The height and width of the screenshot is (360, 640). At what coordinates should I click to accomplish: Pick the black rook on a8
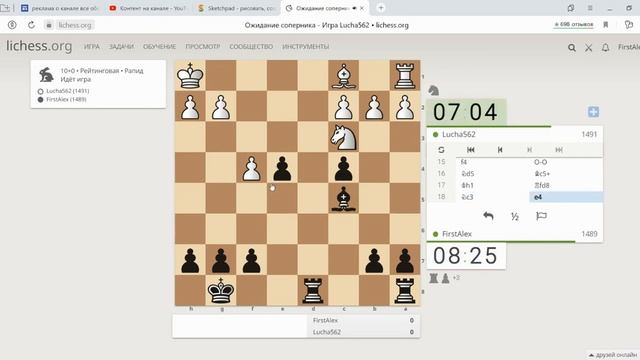click(404, 291)
